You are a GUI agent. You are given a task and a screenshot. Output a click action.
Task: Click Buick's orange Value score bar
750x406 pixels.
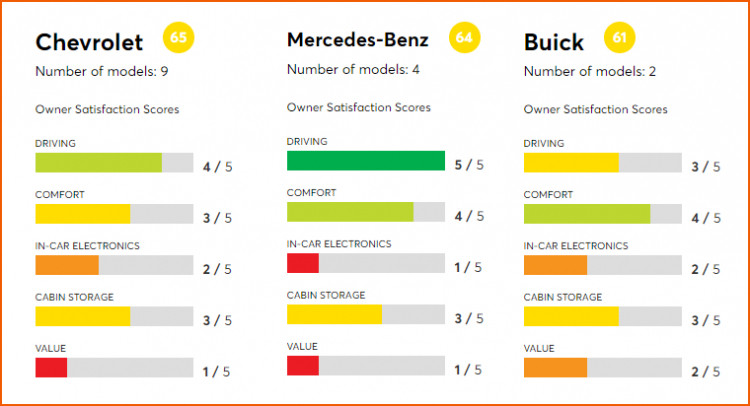pyautogui.click(x=555, y=368)
